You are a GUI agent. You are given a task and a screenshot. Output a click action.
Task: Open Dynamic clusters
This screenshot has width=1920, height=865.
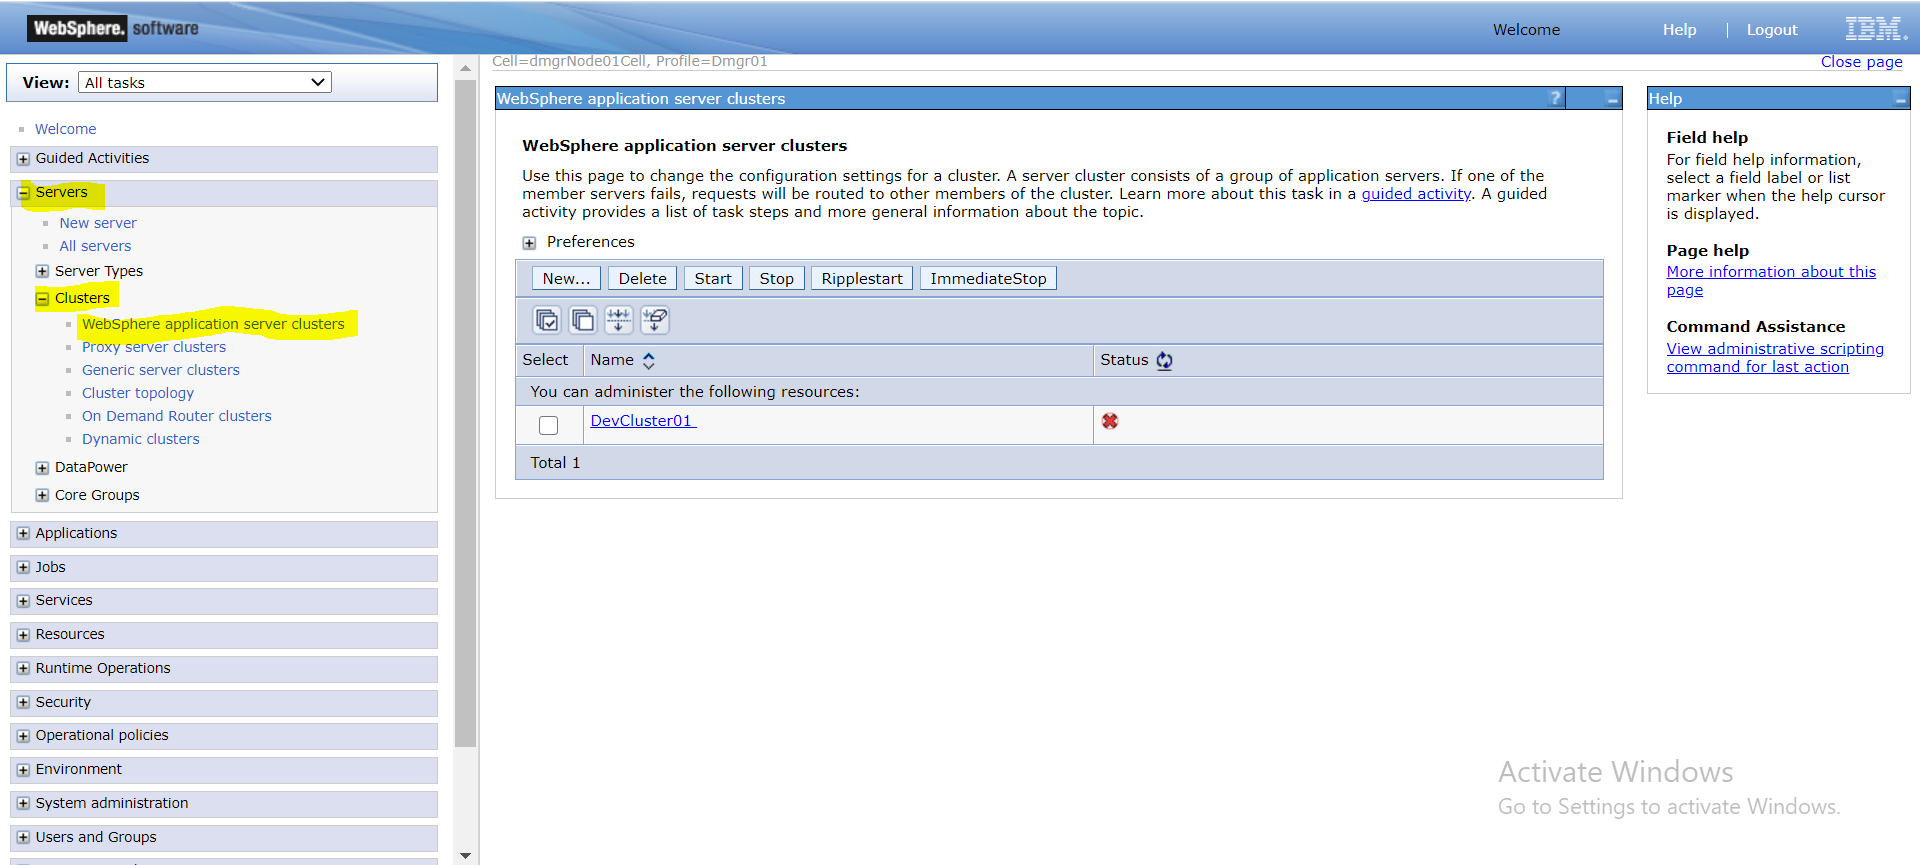[141, 439]
